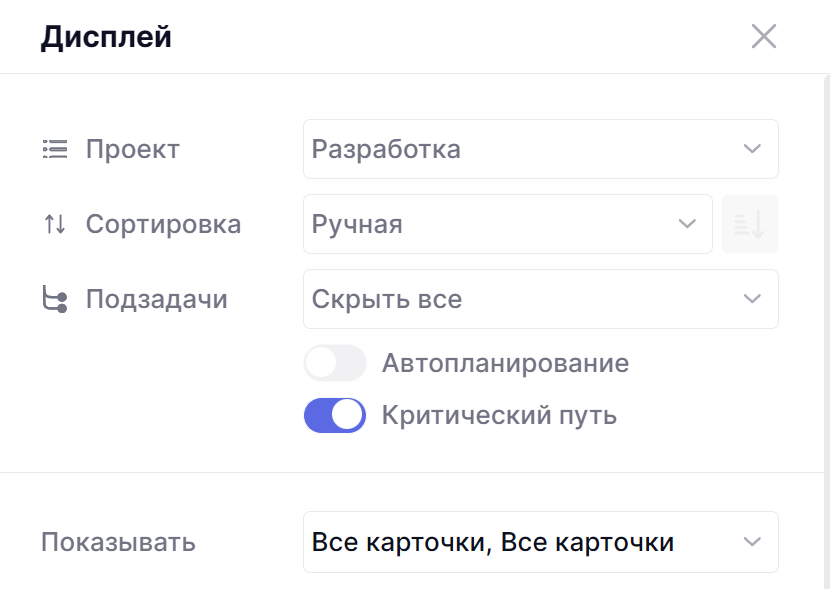Screen dimensions: 830x589
Task: Click the chevron arrow in the Разработка field
Action: (x=752, y=149)
